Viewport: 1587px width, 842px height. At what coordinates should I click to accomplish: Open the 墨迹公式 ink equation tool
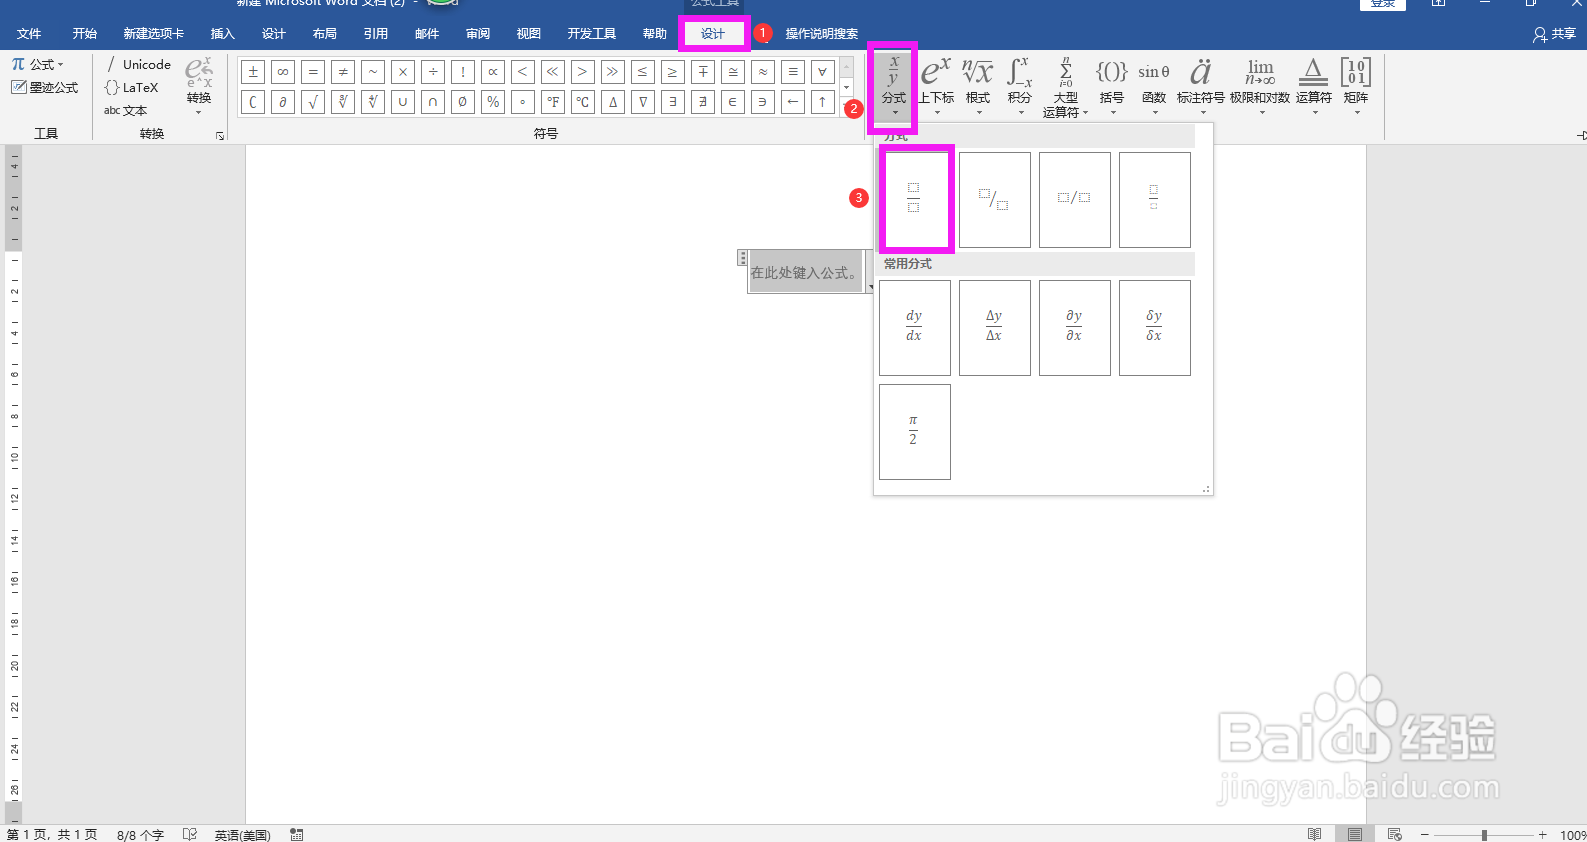pyautogui.click(x=45, y=88)
